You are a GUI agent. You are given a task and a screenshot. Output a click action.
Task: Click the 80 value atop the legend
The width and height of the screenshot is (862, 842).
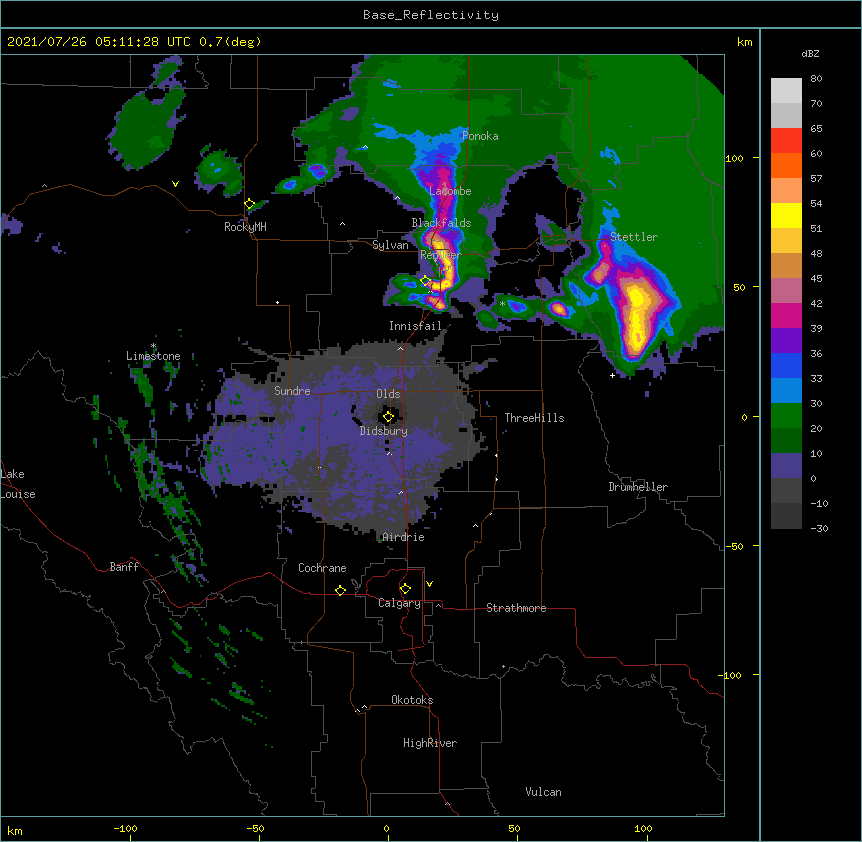816,79
